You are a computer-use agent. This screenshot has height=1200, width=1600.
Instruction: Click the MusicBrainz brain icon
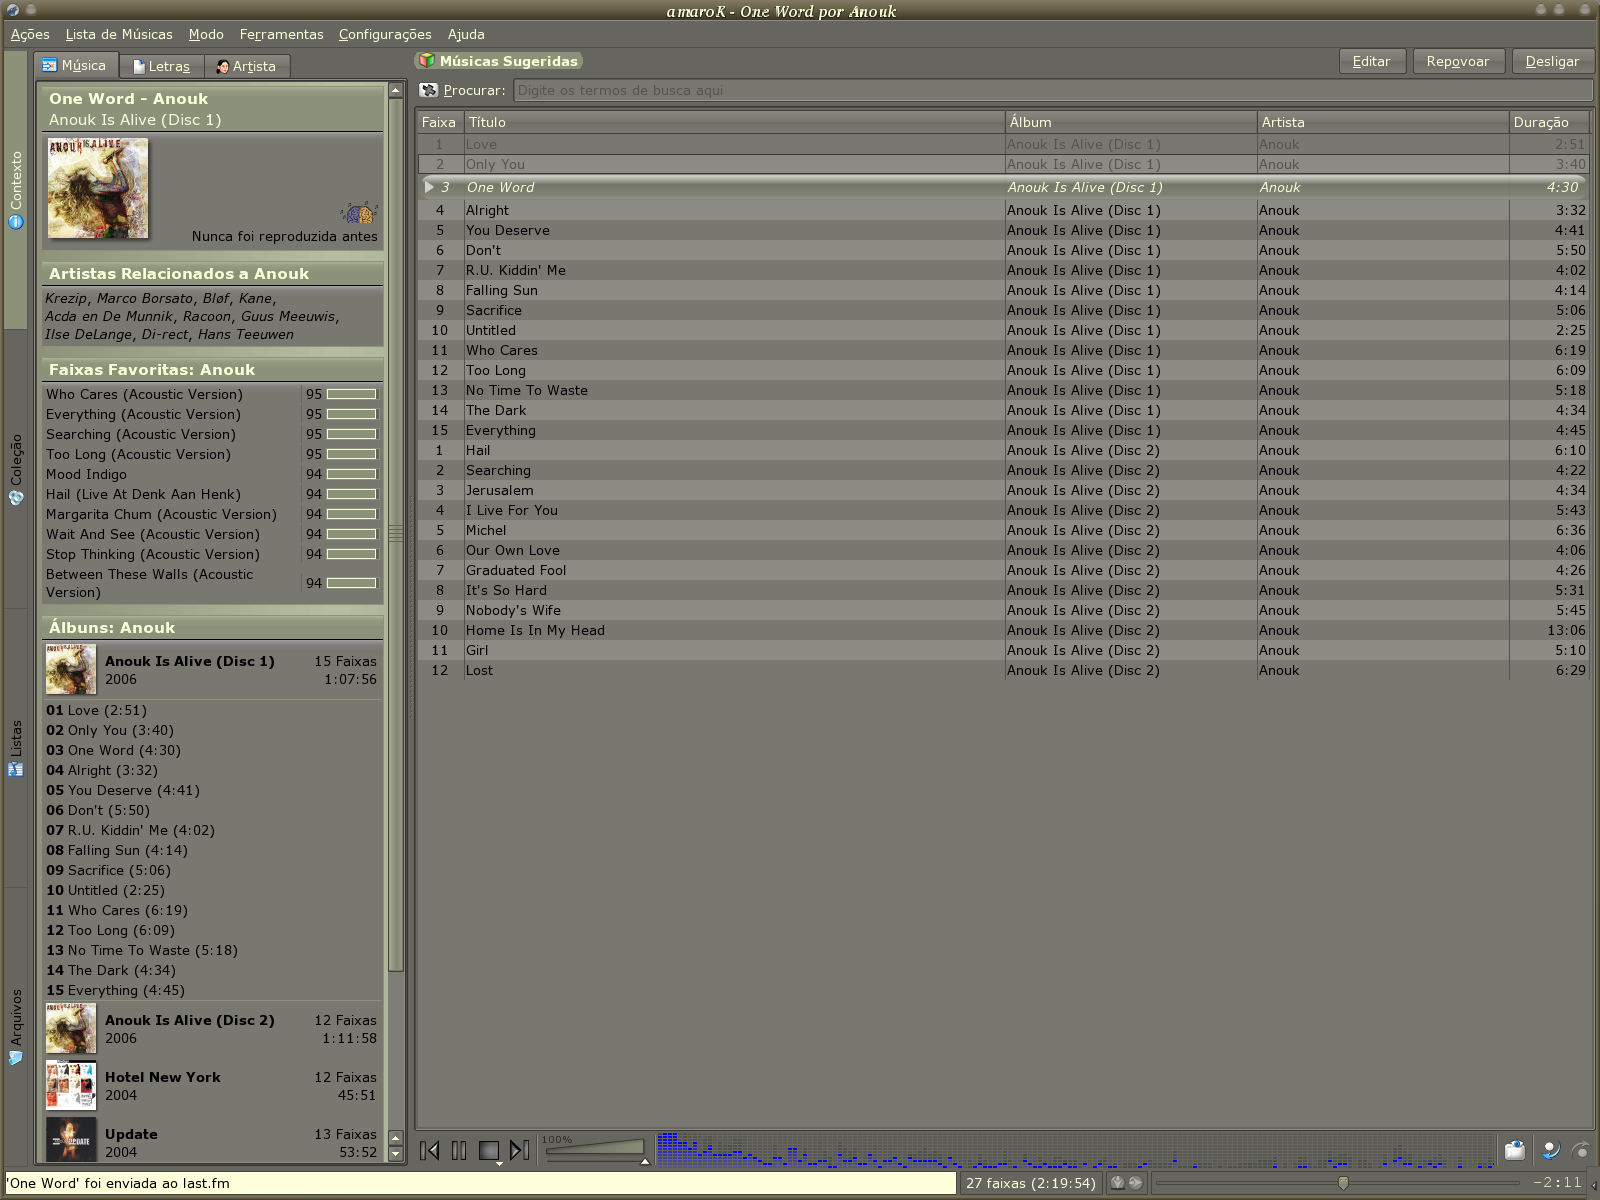(358, 213)
